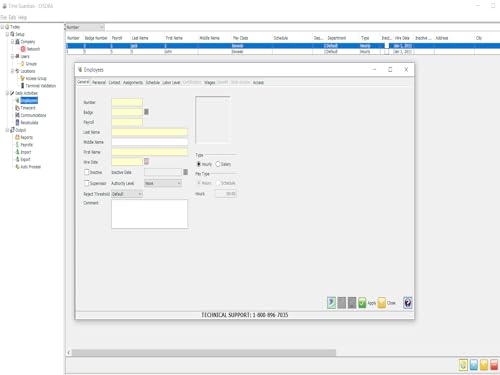Switch to the Personal tab
Screen dimensions: 500x375
point(99,82)
